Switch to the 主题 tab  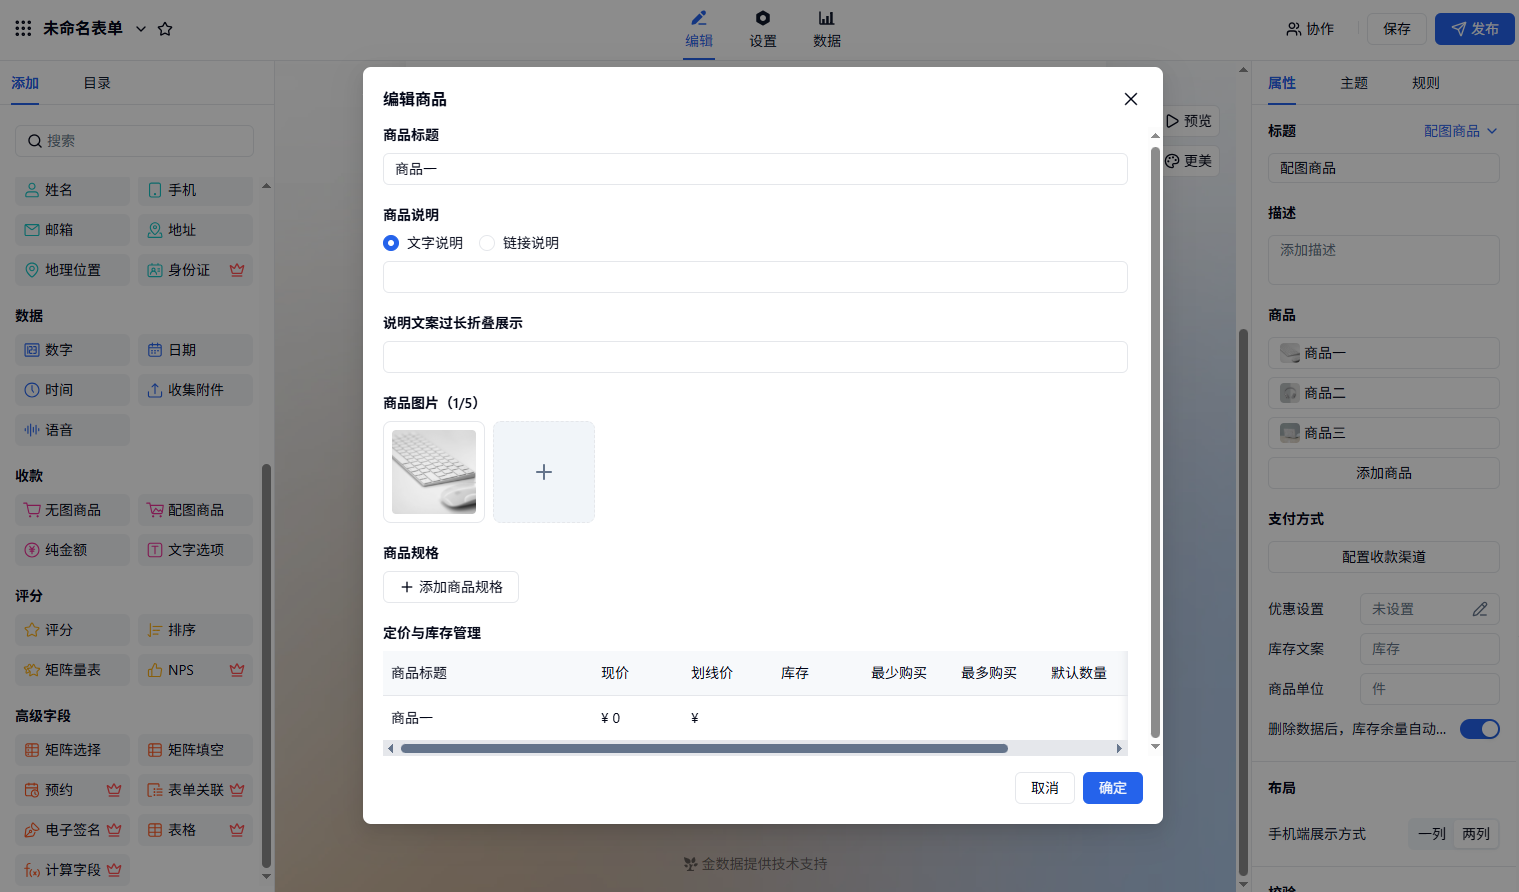pos(1354,83)
